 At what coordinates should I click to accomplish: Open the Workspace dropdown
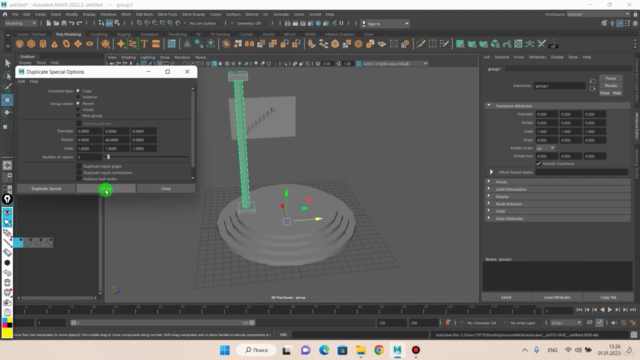coord(598,14)
